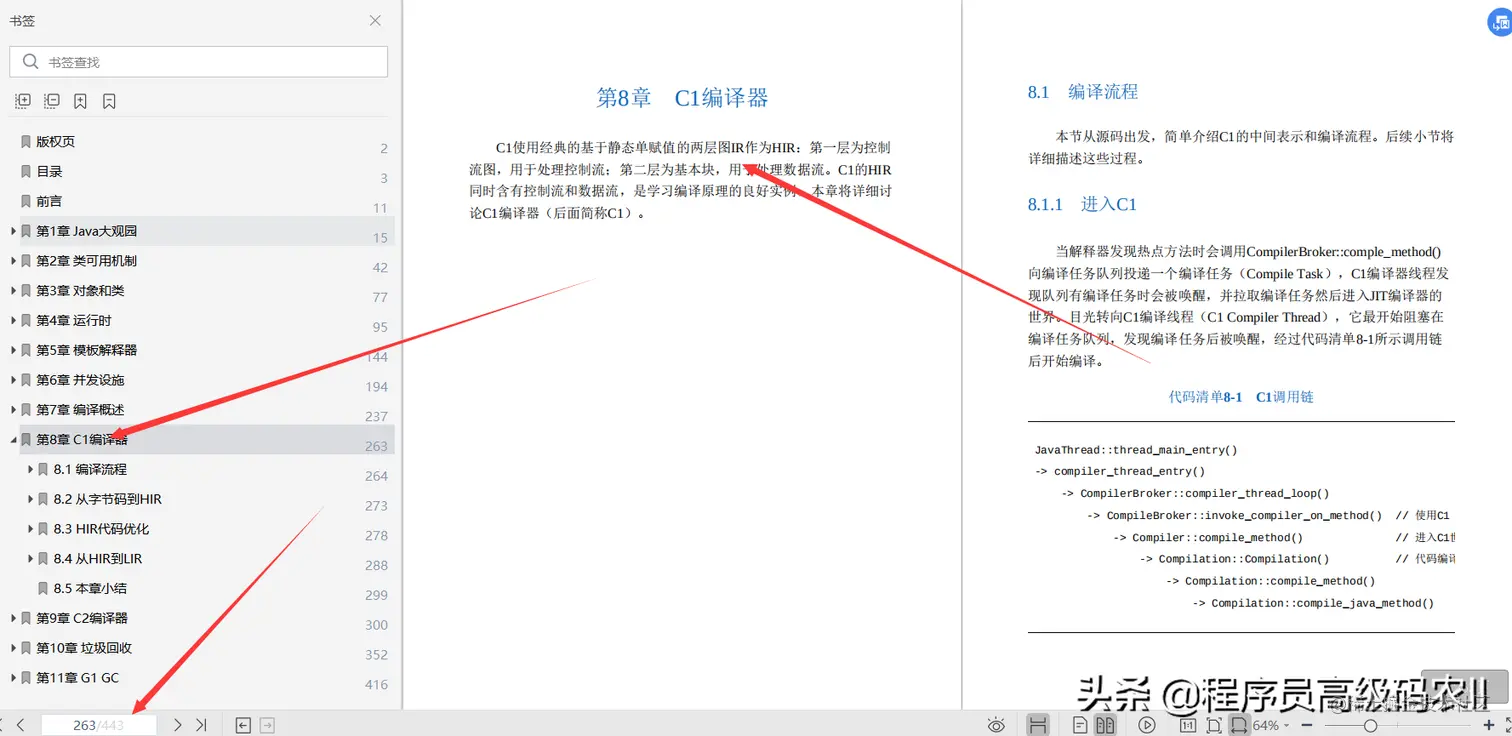Select single page view mode
This screenshot has width=1512, height=736.
[x=1080, y=725]
